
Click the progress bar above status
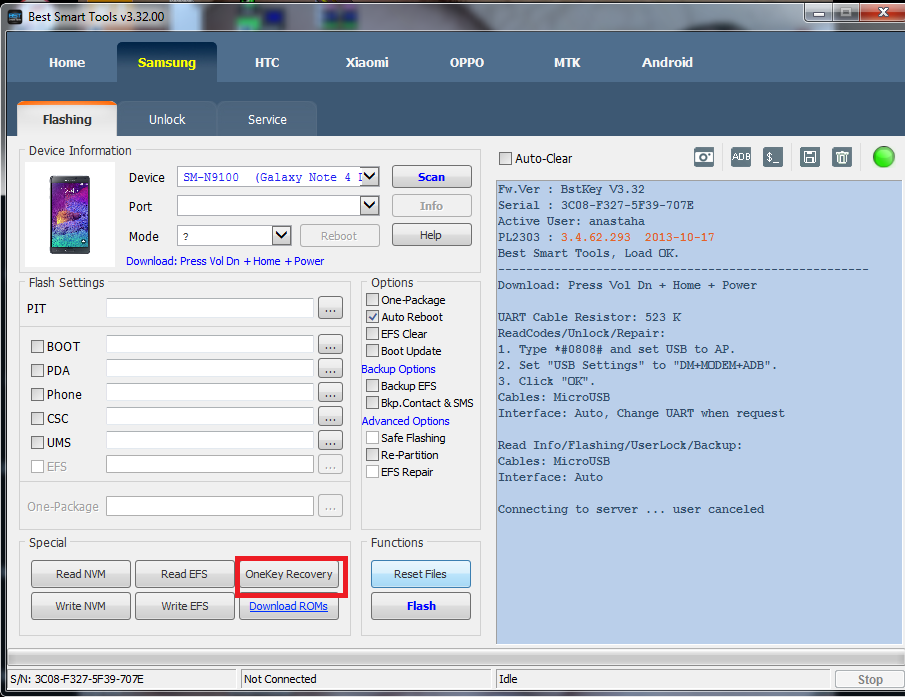click(x=456, y=658)
